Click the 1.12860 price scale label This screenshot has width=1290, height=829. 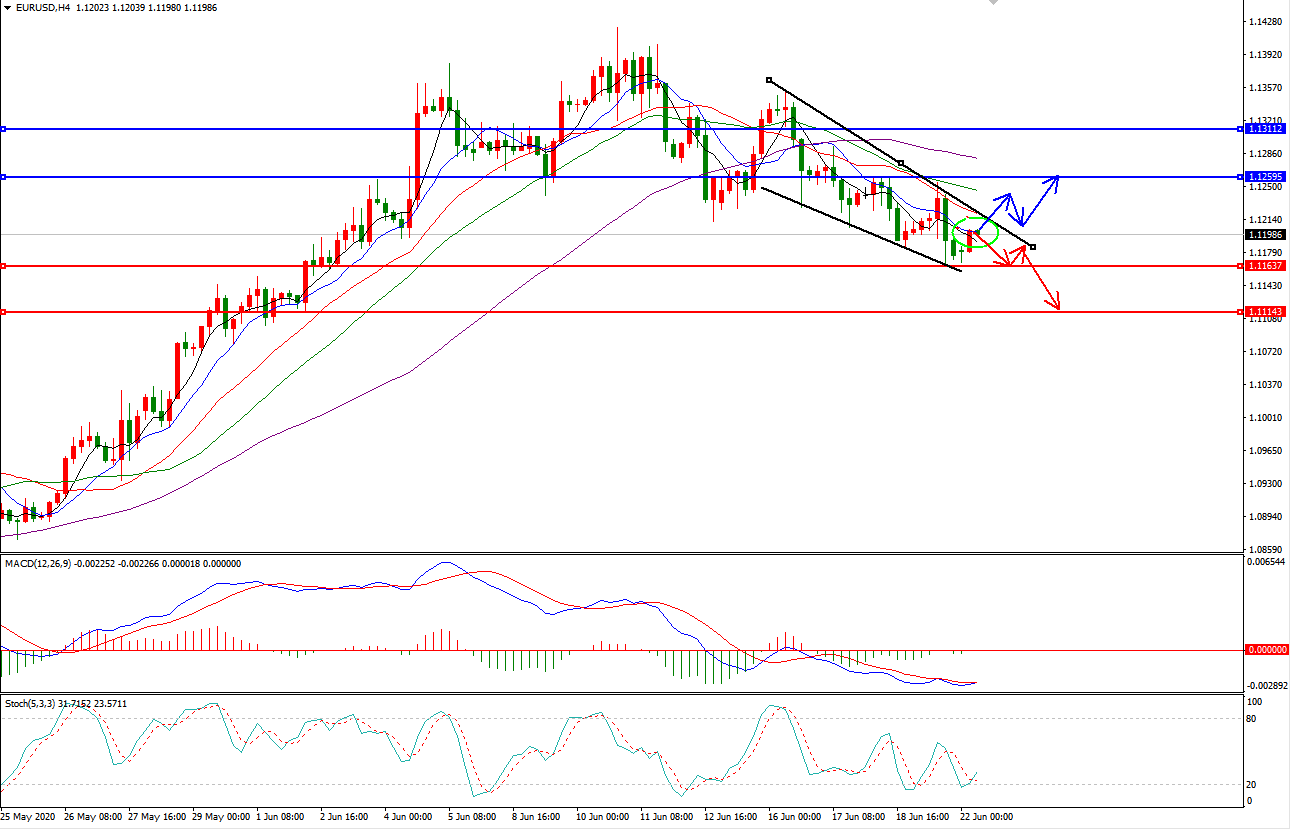click(x=1265, y=153)
